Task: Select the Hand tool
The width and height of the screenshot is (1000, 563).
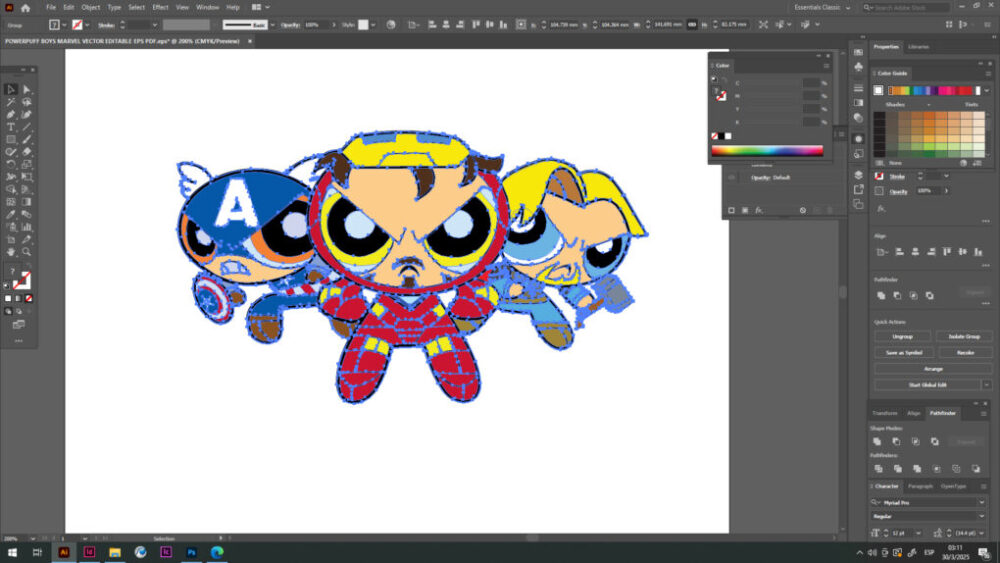Action: pyautogui.click(x=11, y=252)
